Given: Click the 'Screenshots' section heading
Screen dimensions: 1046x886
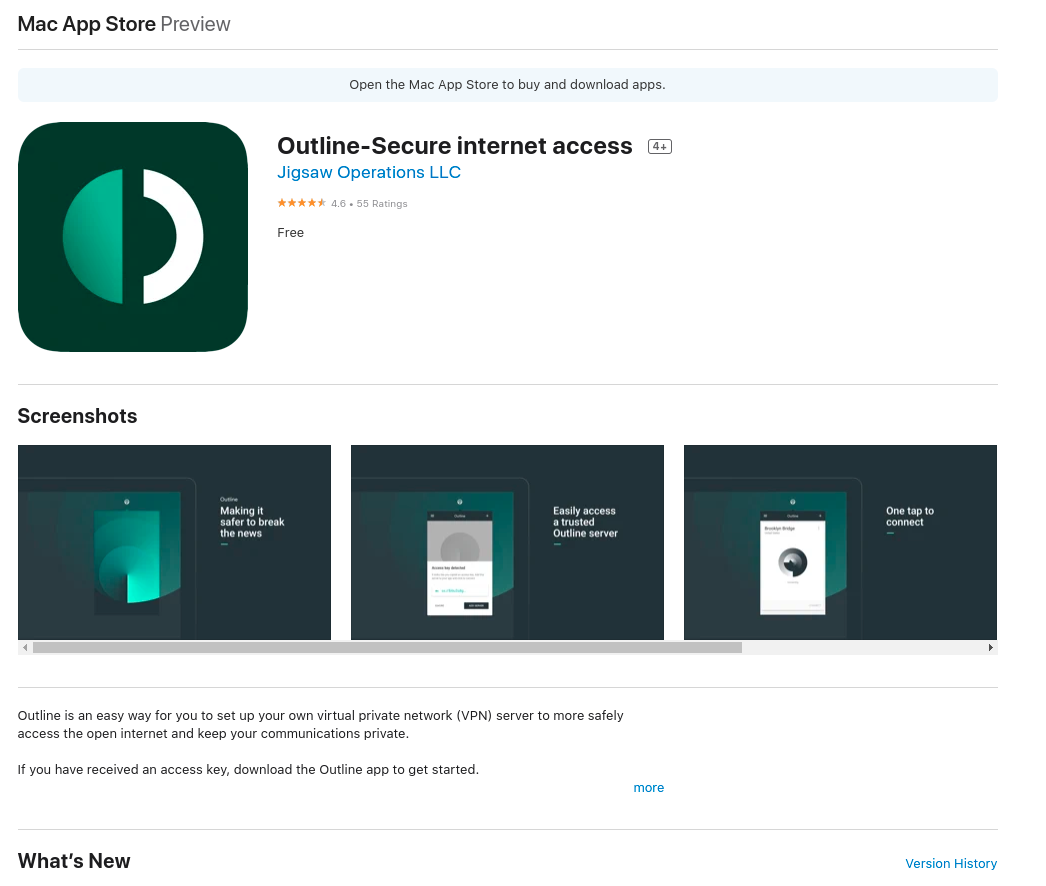Looking at the screenshot, I should (x=77, y=416).
